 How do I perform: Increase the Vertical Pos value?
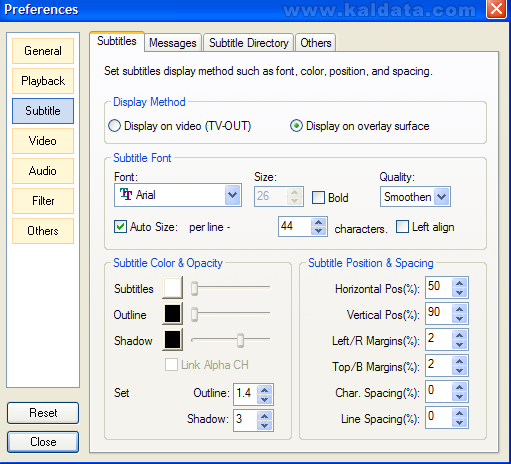click(460, 309)
